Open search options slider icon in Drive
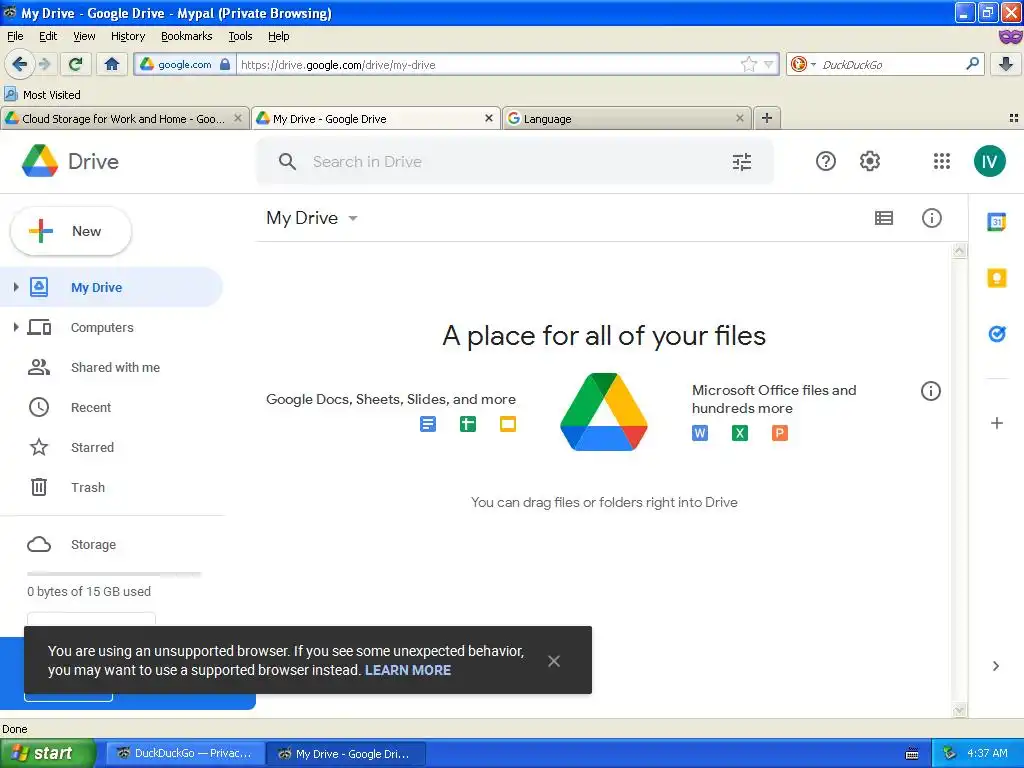 pos(742,161)
